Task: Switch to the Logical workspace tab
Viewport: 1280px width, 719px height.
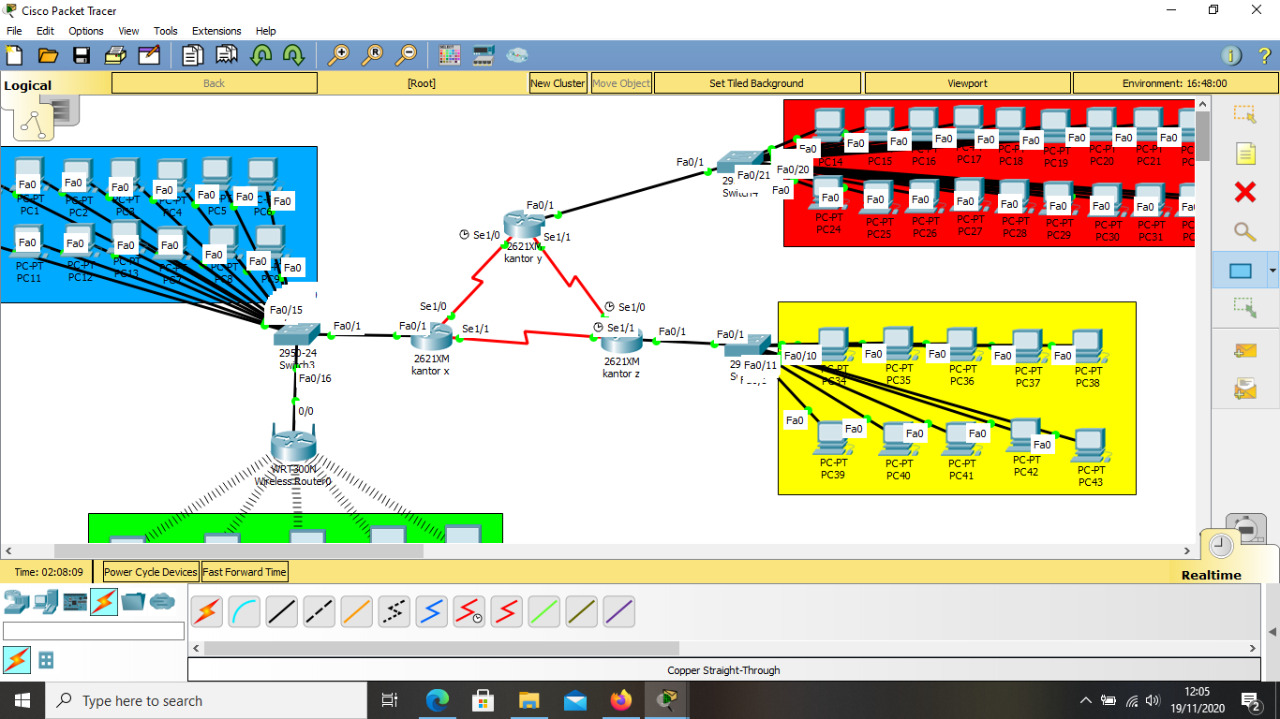Action: tap(28, 85)
